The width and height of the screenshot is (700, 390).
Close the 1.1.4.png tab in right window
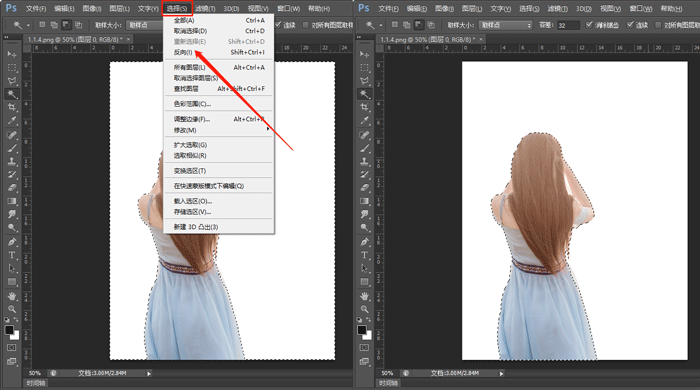coord(481,39)
